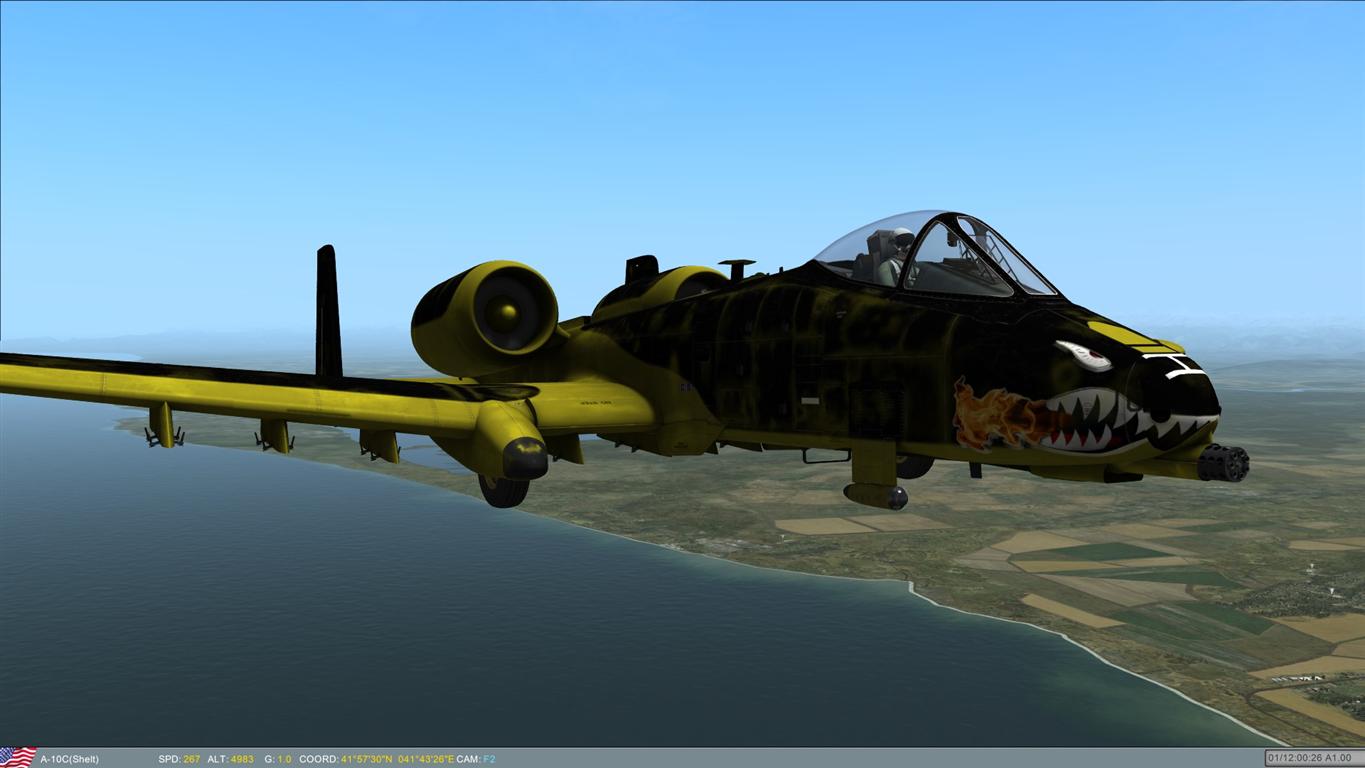Click the CAM F2 camera indicator
Image resolution: width=1365 pixels, height=768 pixels.
pyautogui.click(x=476, y=760)
